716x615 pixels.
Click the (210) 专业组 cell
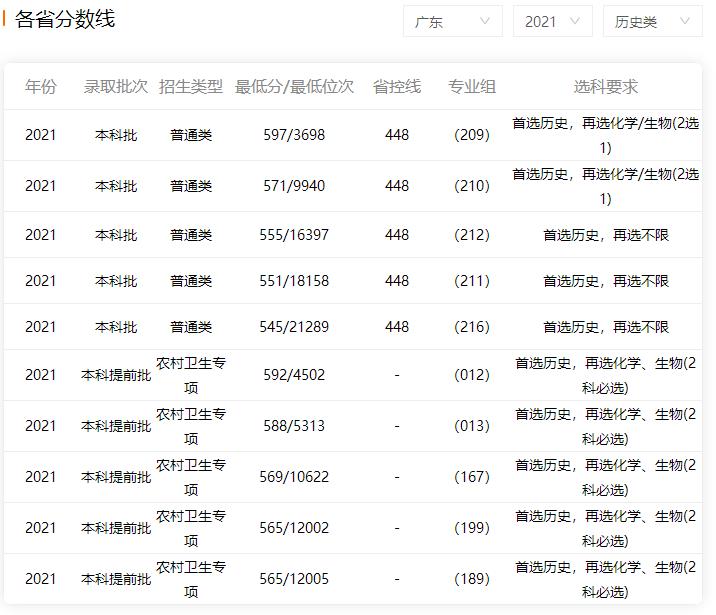point(472,186)
